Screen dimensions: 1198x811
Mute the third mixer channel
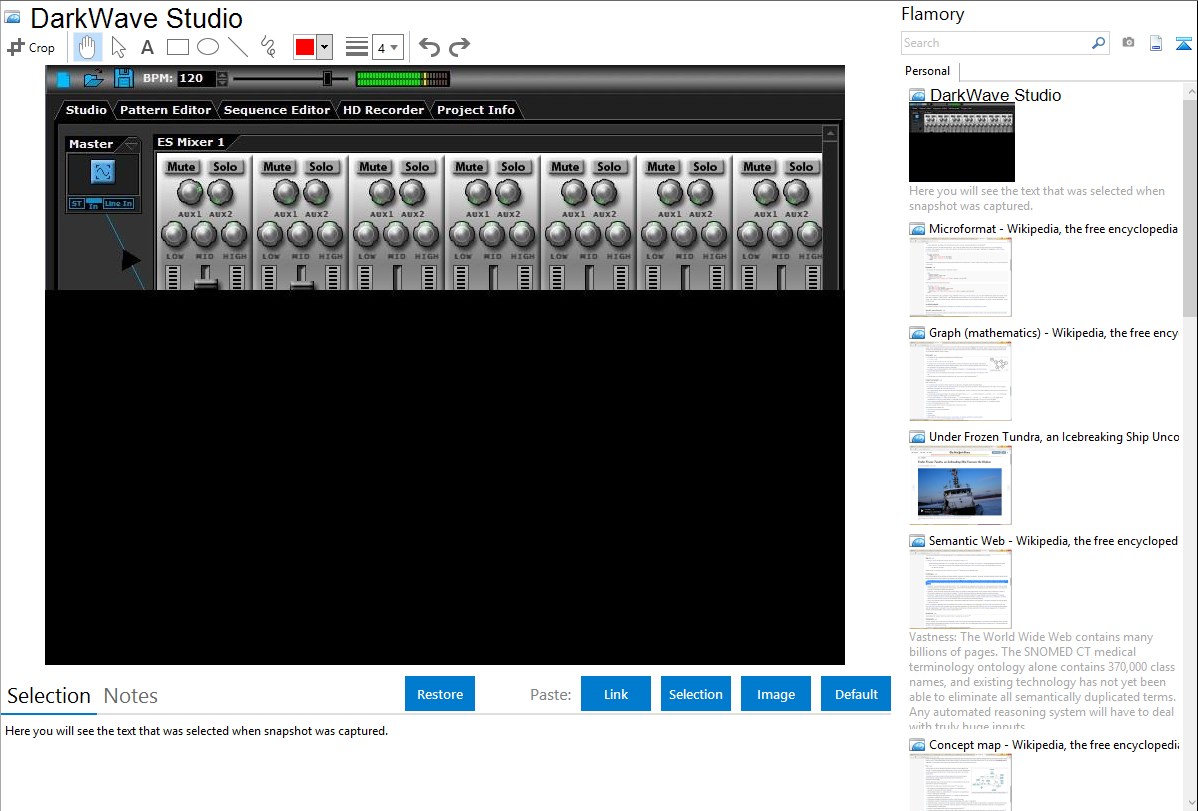pos(373,167)
